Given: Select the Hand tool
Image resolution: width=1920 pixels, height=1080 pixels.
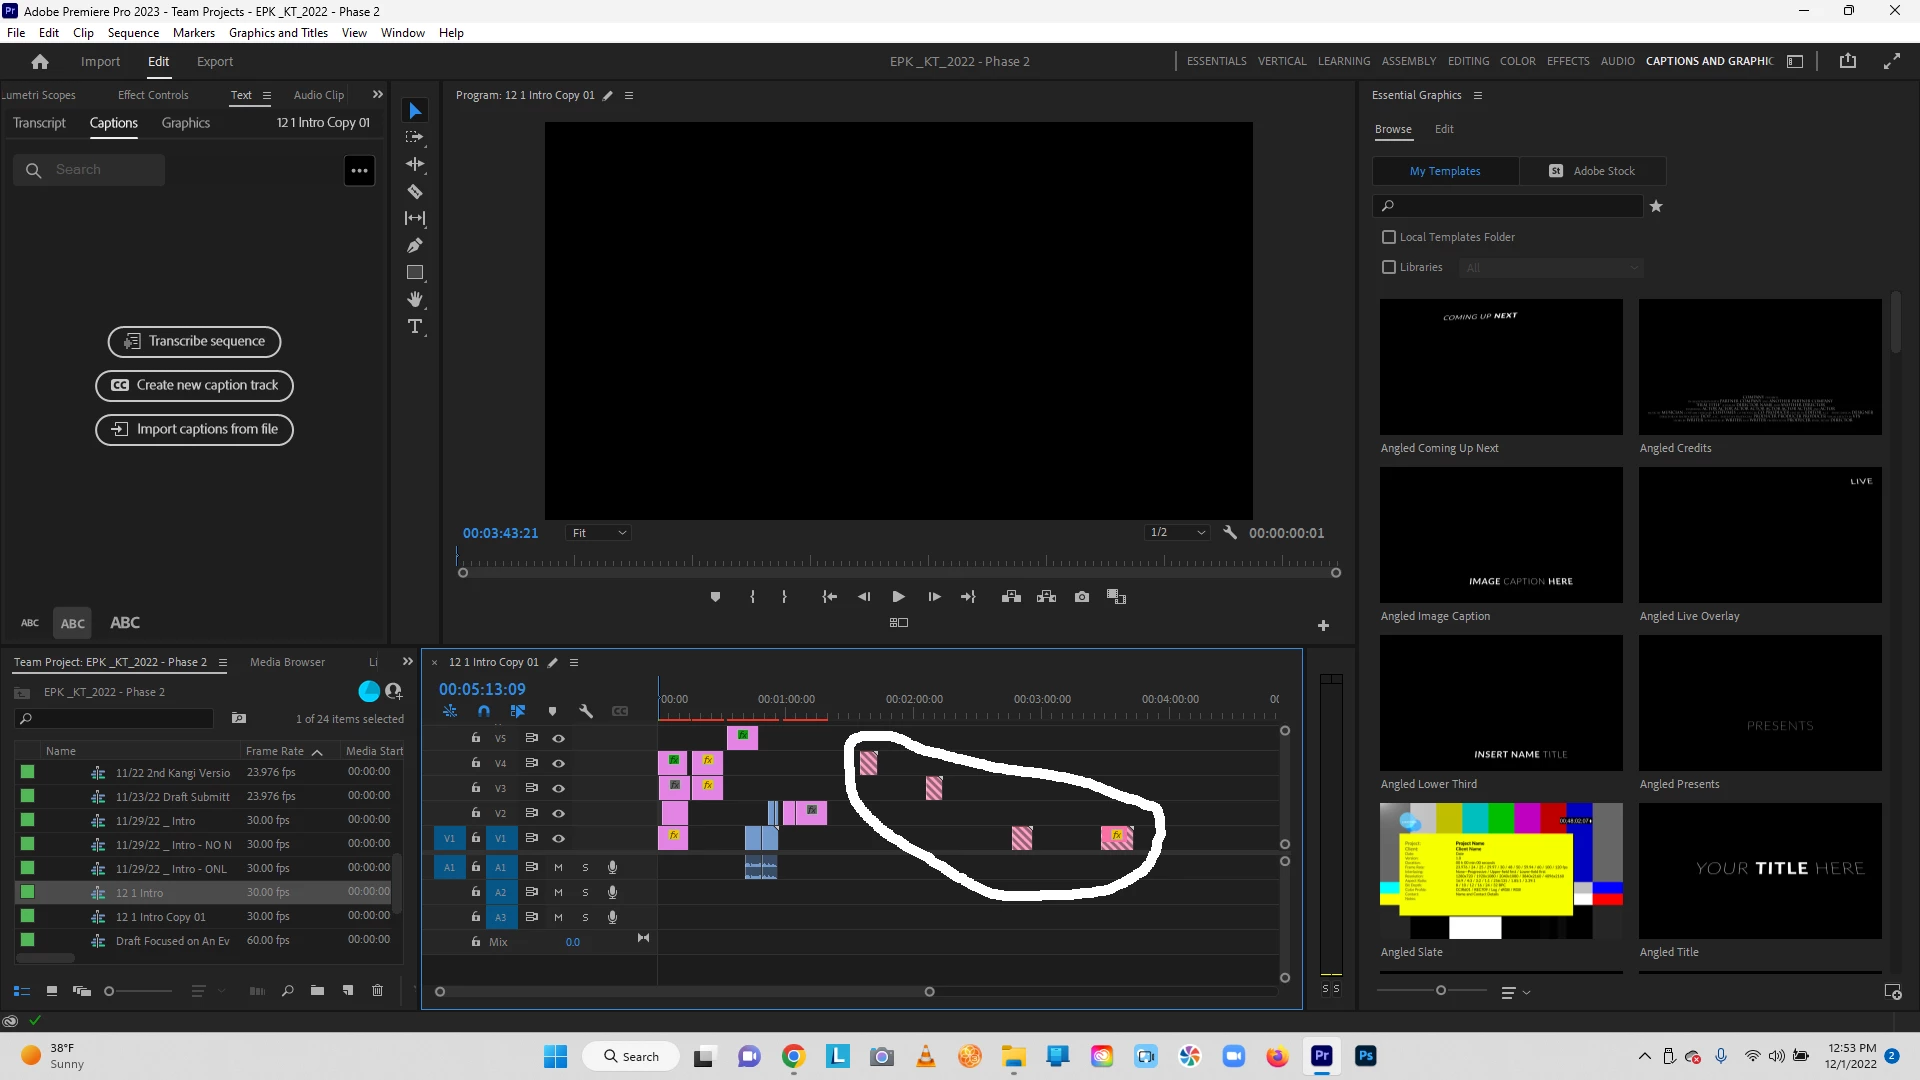Looking at the screenshot, I should (415, 300).
